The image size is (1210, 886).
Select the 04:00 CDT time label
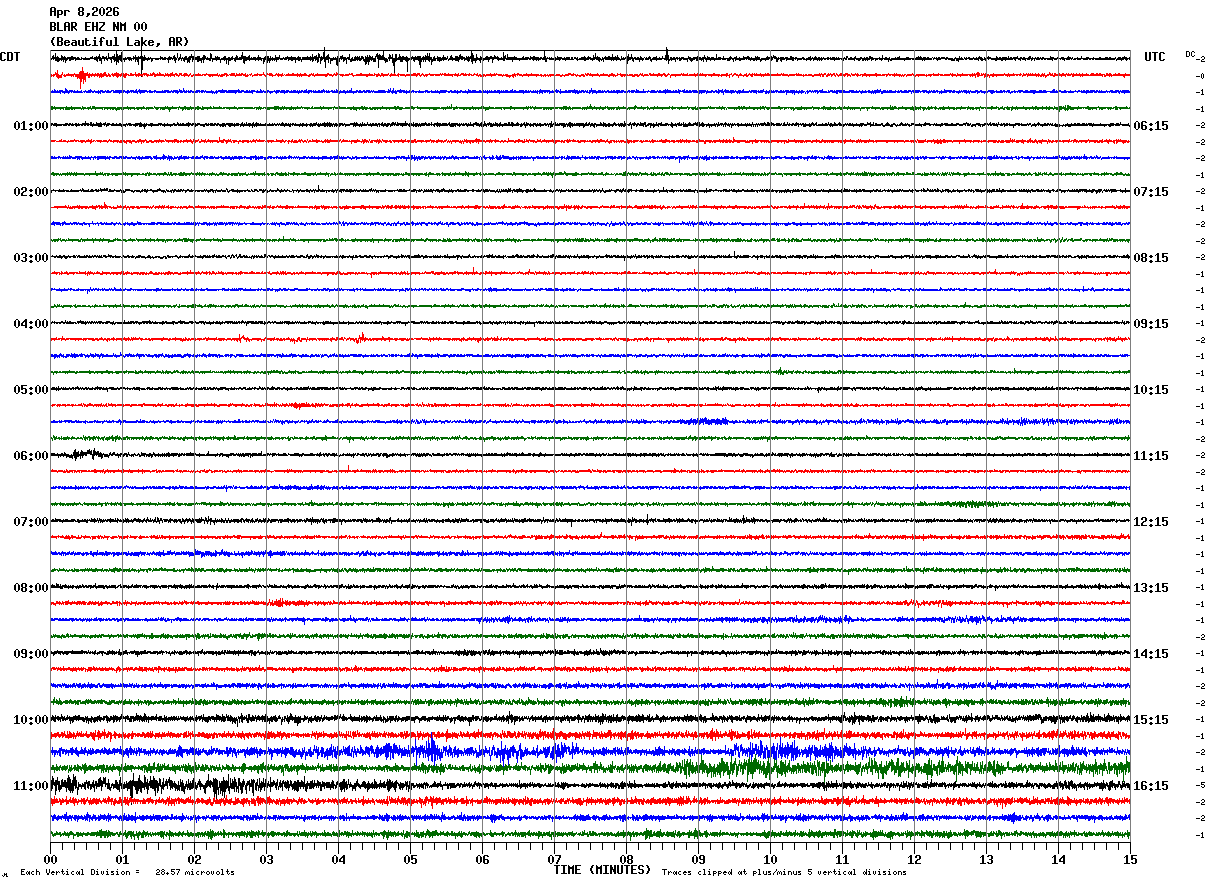click(31, 324)
